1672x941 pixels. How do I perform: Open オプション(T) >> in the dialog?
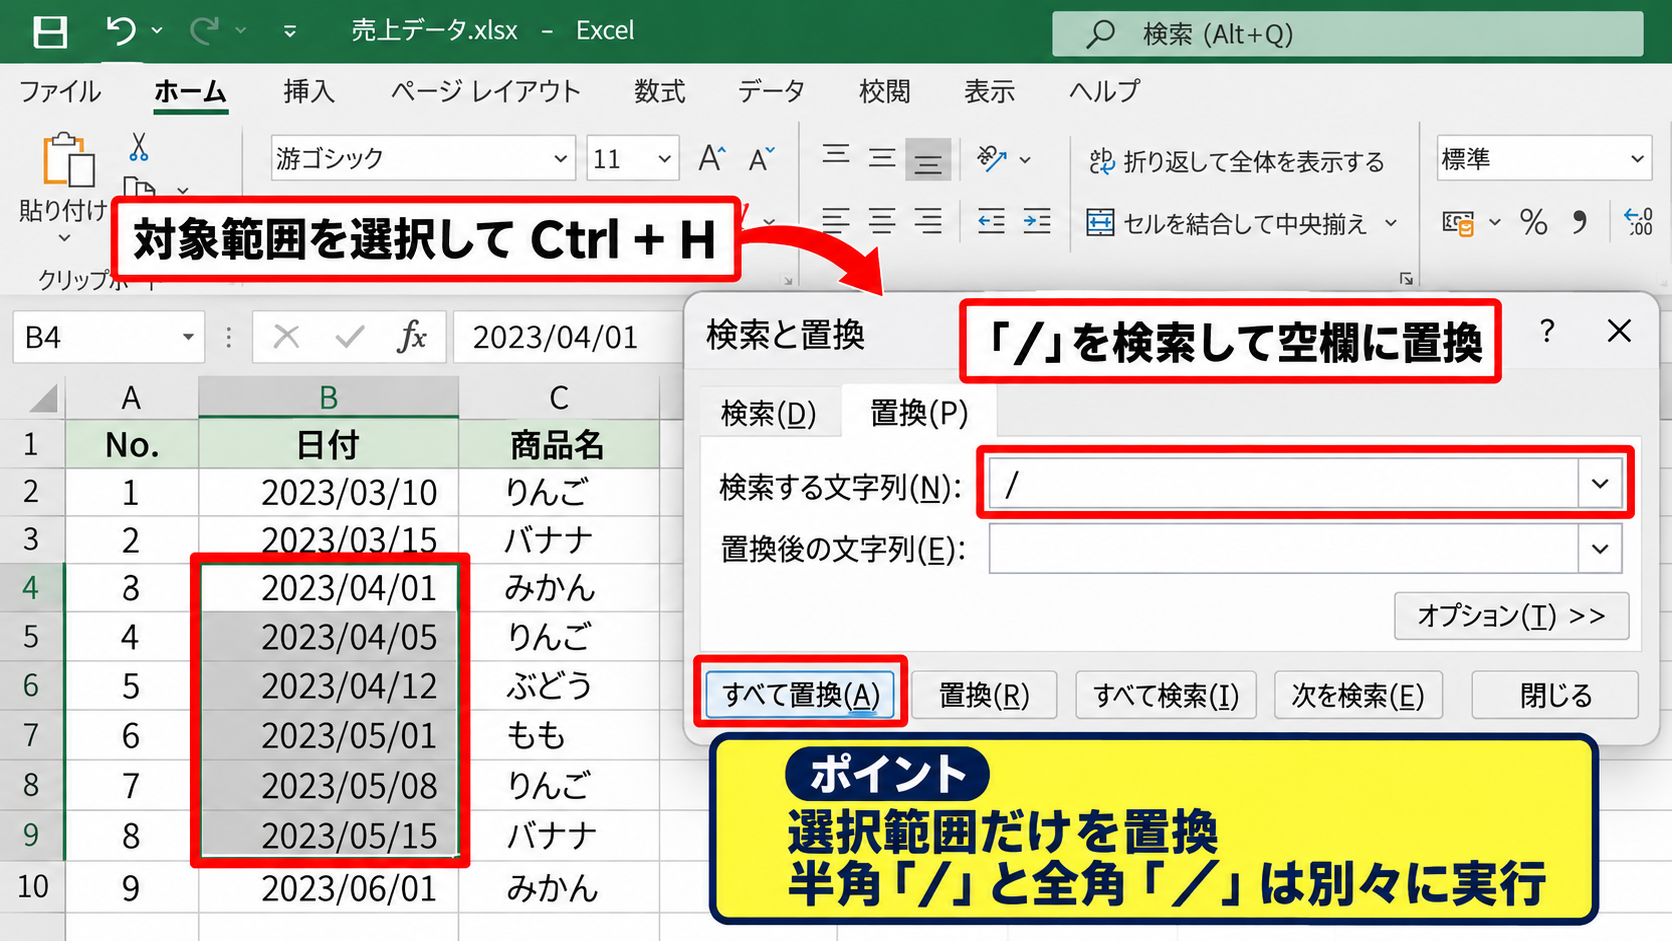pyautogui.click(x=1511, y=616)
